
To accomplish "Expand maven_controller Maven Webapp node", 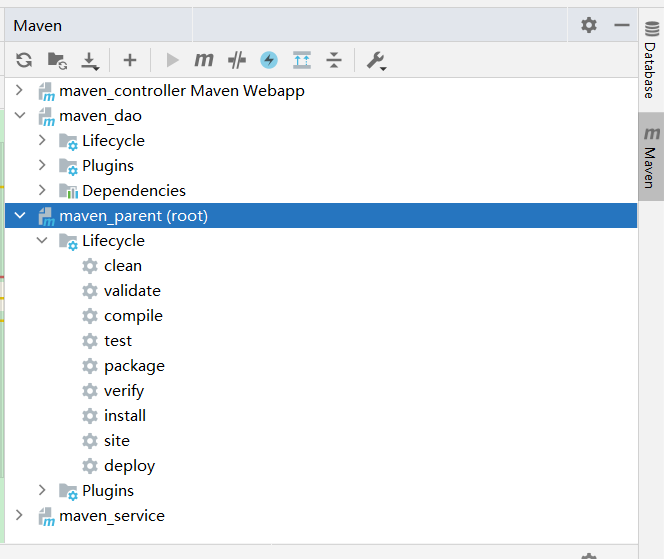I will click(x=19, y=90).
